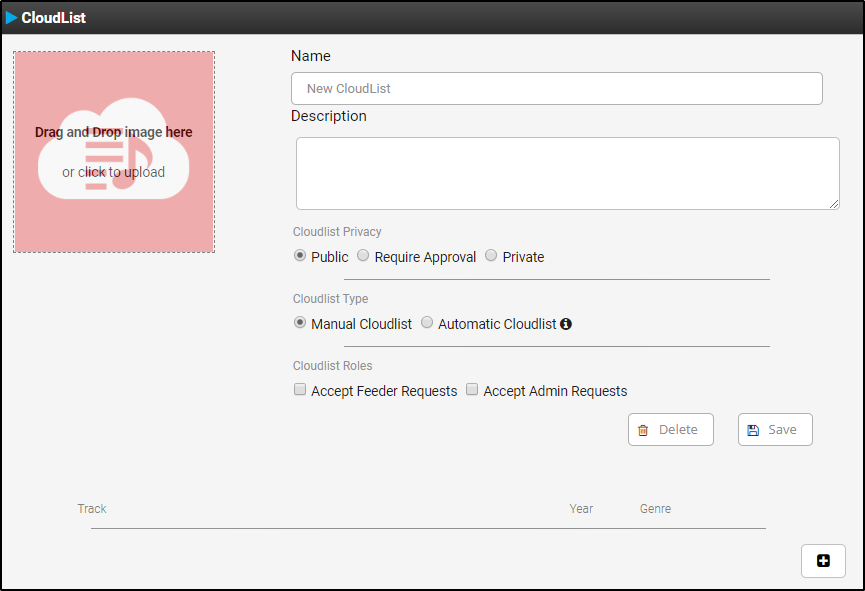This screenshot has width=865, height=591.
Task: Click the plus icon to add a track
Action: point(823,561)
